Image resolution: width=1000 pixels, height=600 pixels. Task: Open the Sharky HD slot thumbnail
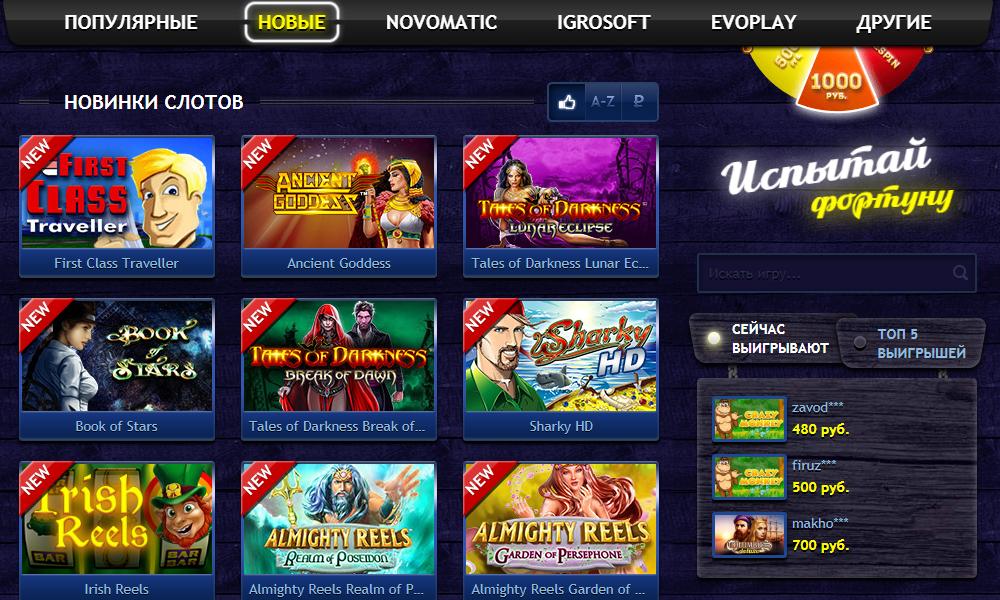(561, 355)
